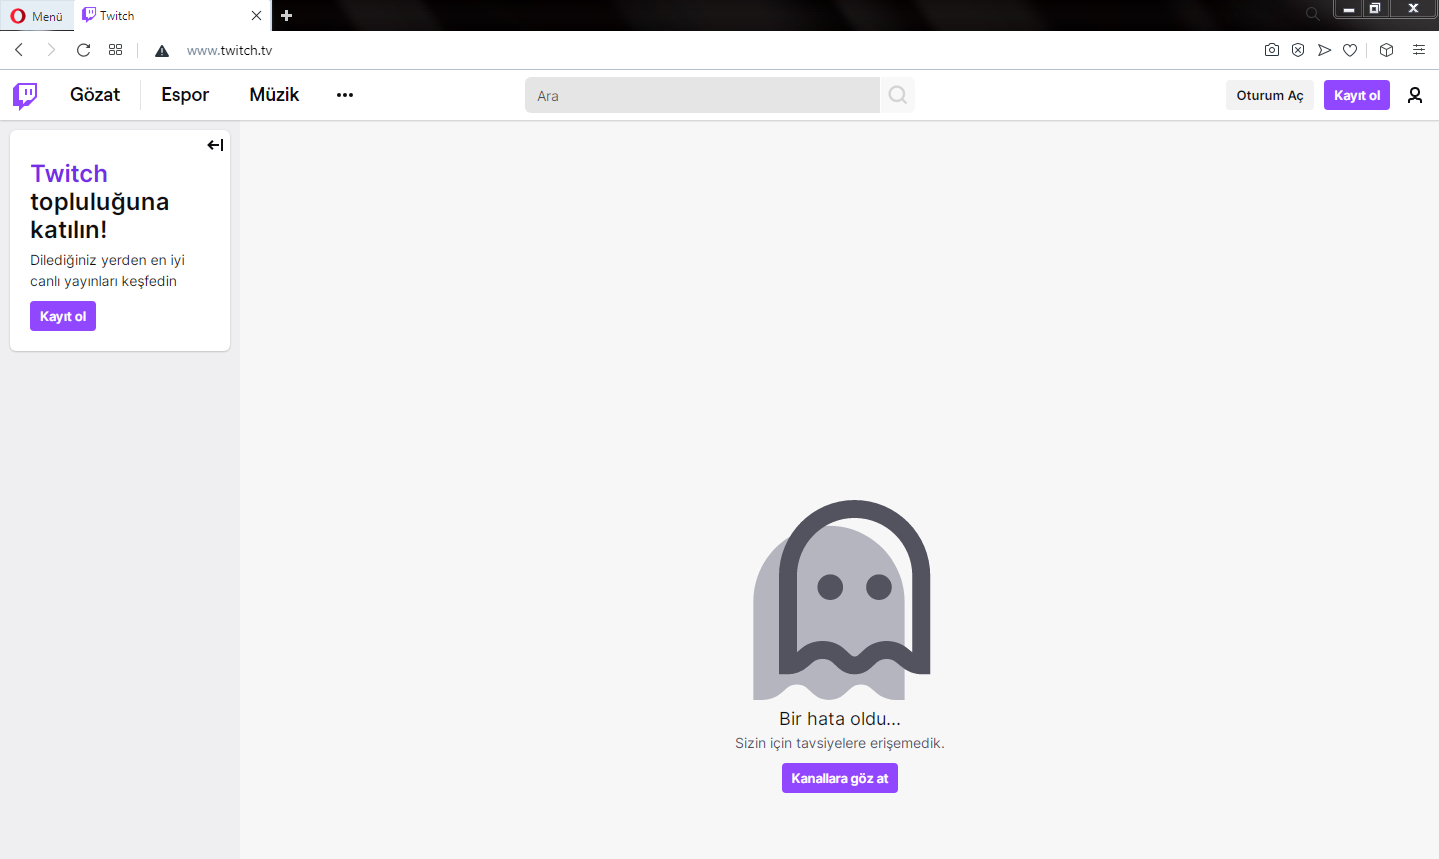Click the Kanallara göz at button
The image size is (1439, 859).
coord(839,777)
